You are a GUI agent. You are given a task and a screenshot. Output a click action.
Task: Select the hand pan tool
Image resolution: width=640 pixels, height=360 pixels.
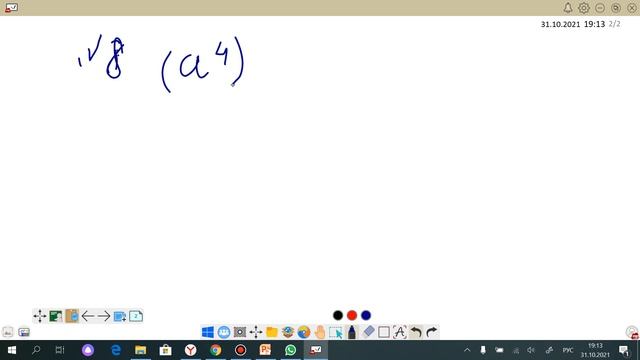(320, 332)
